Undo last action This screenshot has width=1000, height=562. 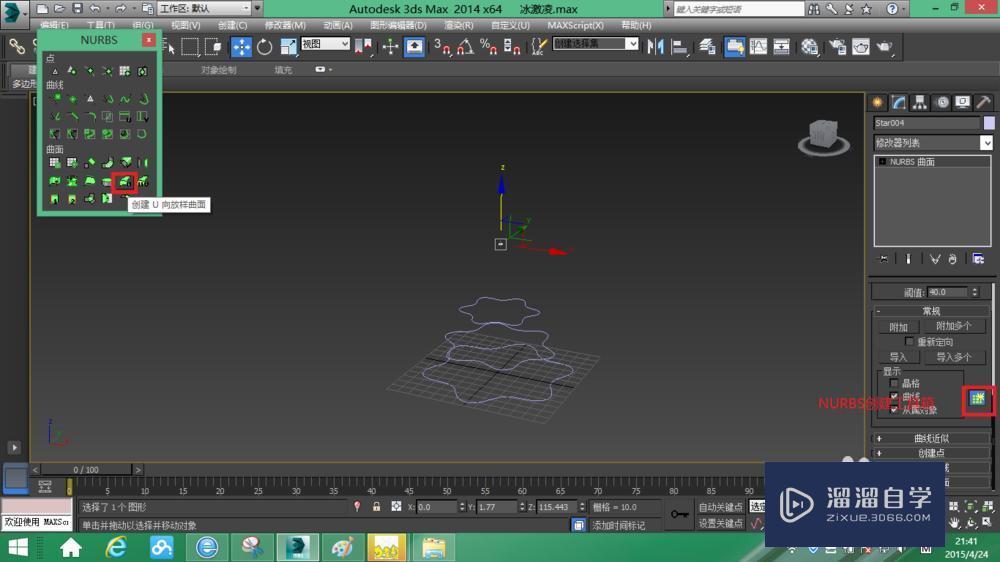[95, 8]
